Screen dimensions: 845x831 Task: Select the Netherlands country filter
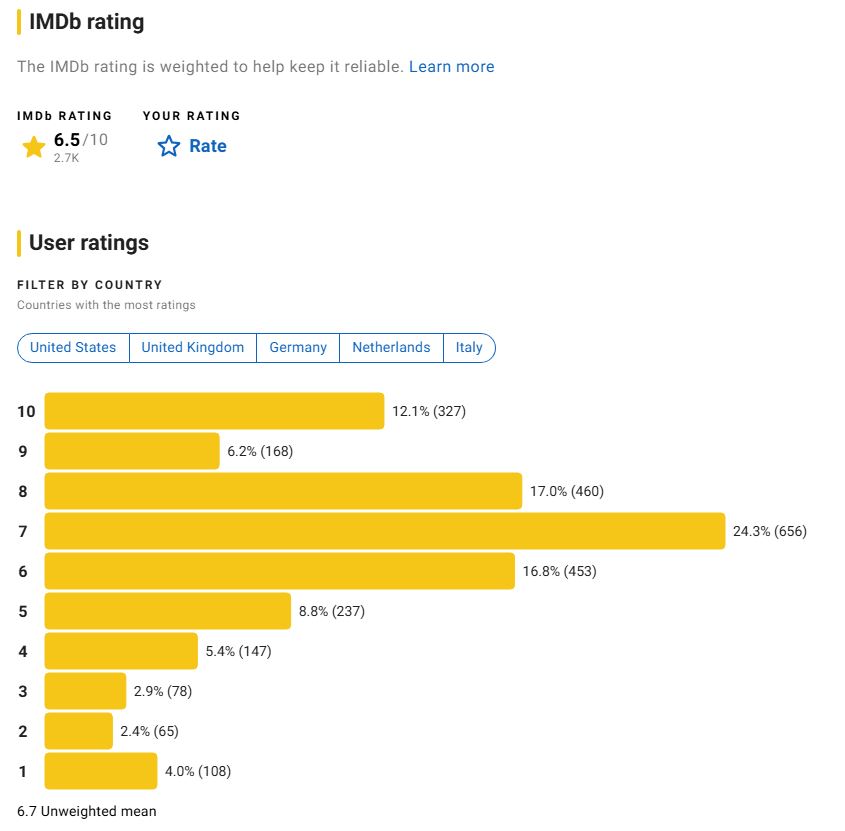391,348
